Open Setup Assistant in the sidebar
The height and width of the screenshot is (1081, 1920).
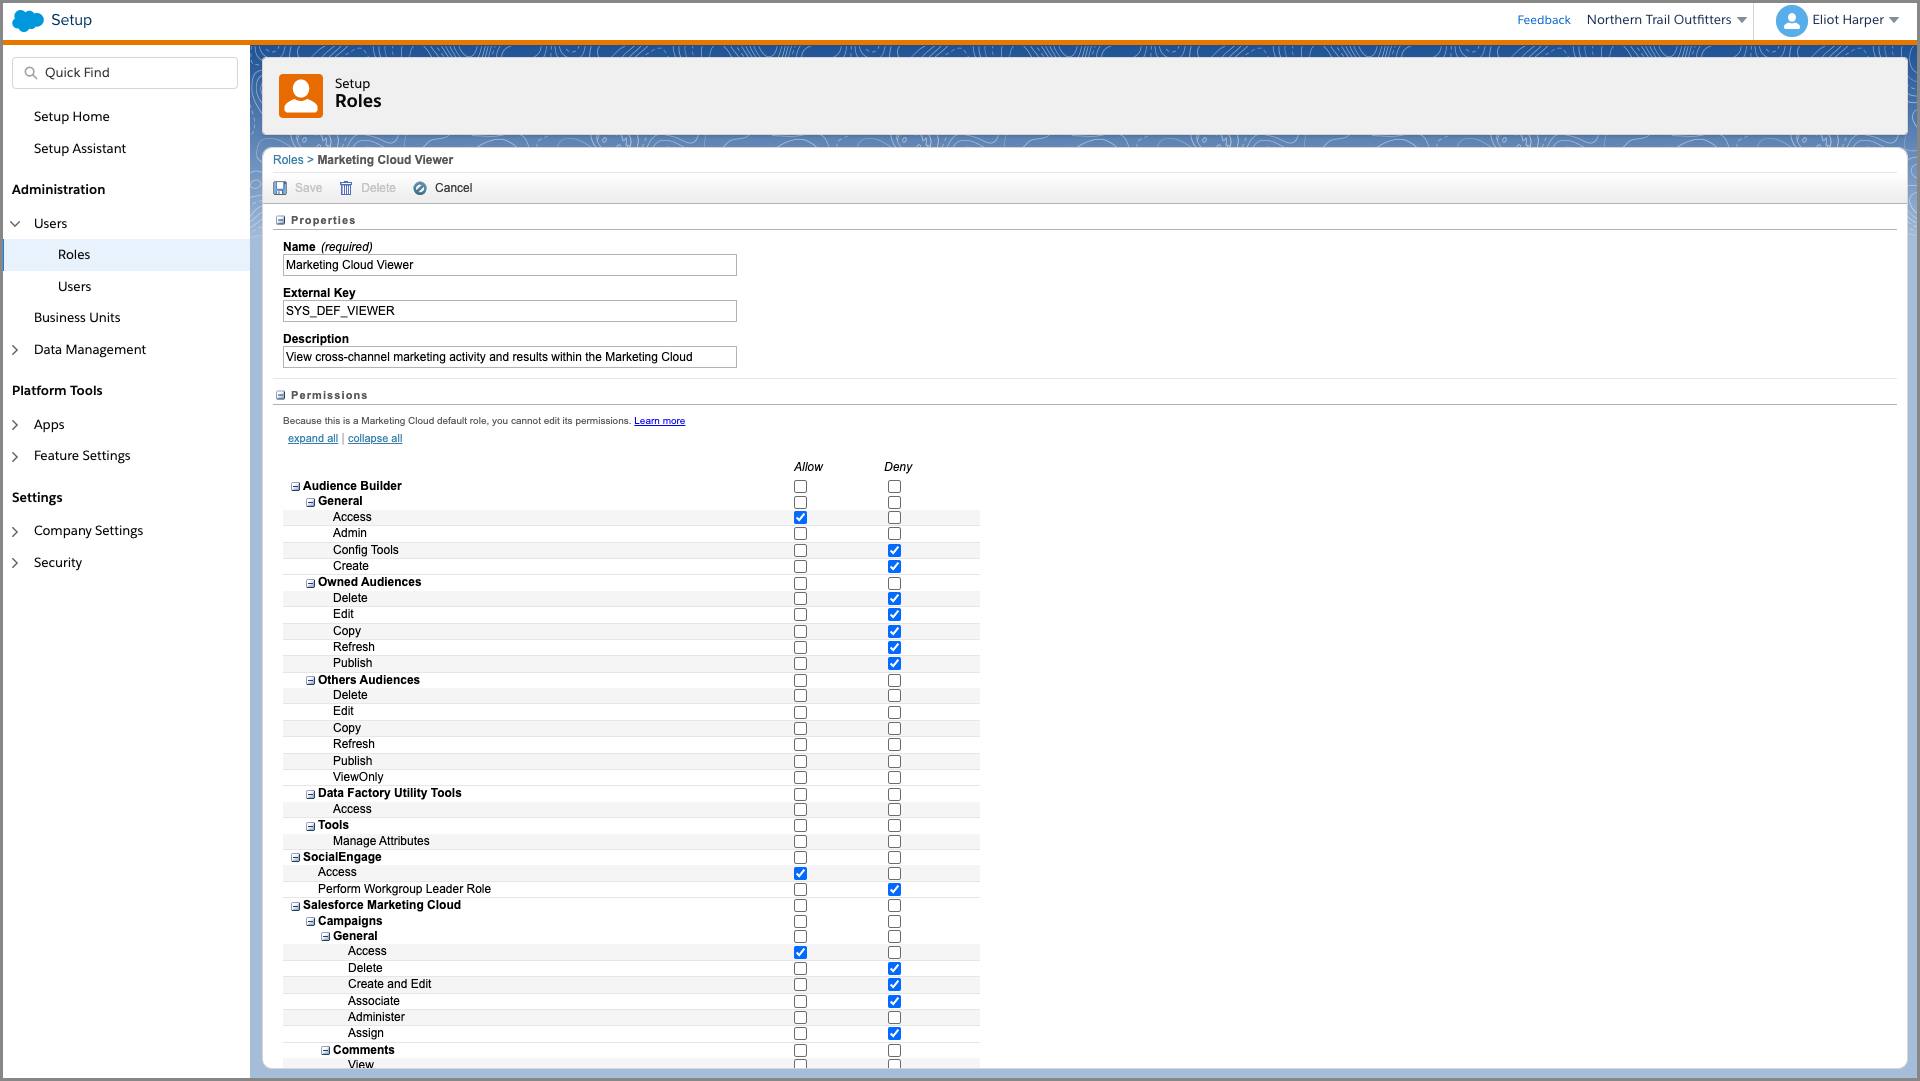80,149
